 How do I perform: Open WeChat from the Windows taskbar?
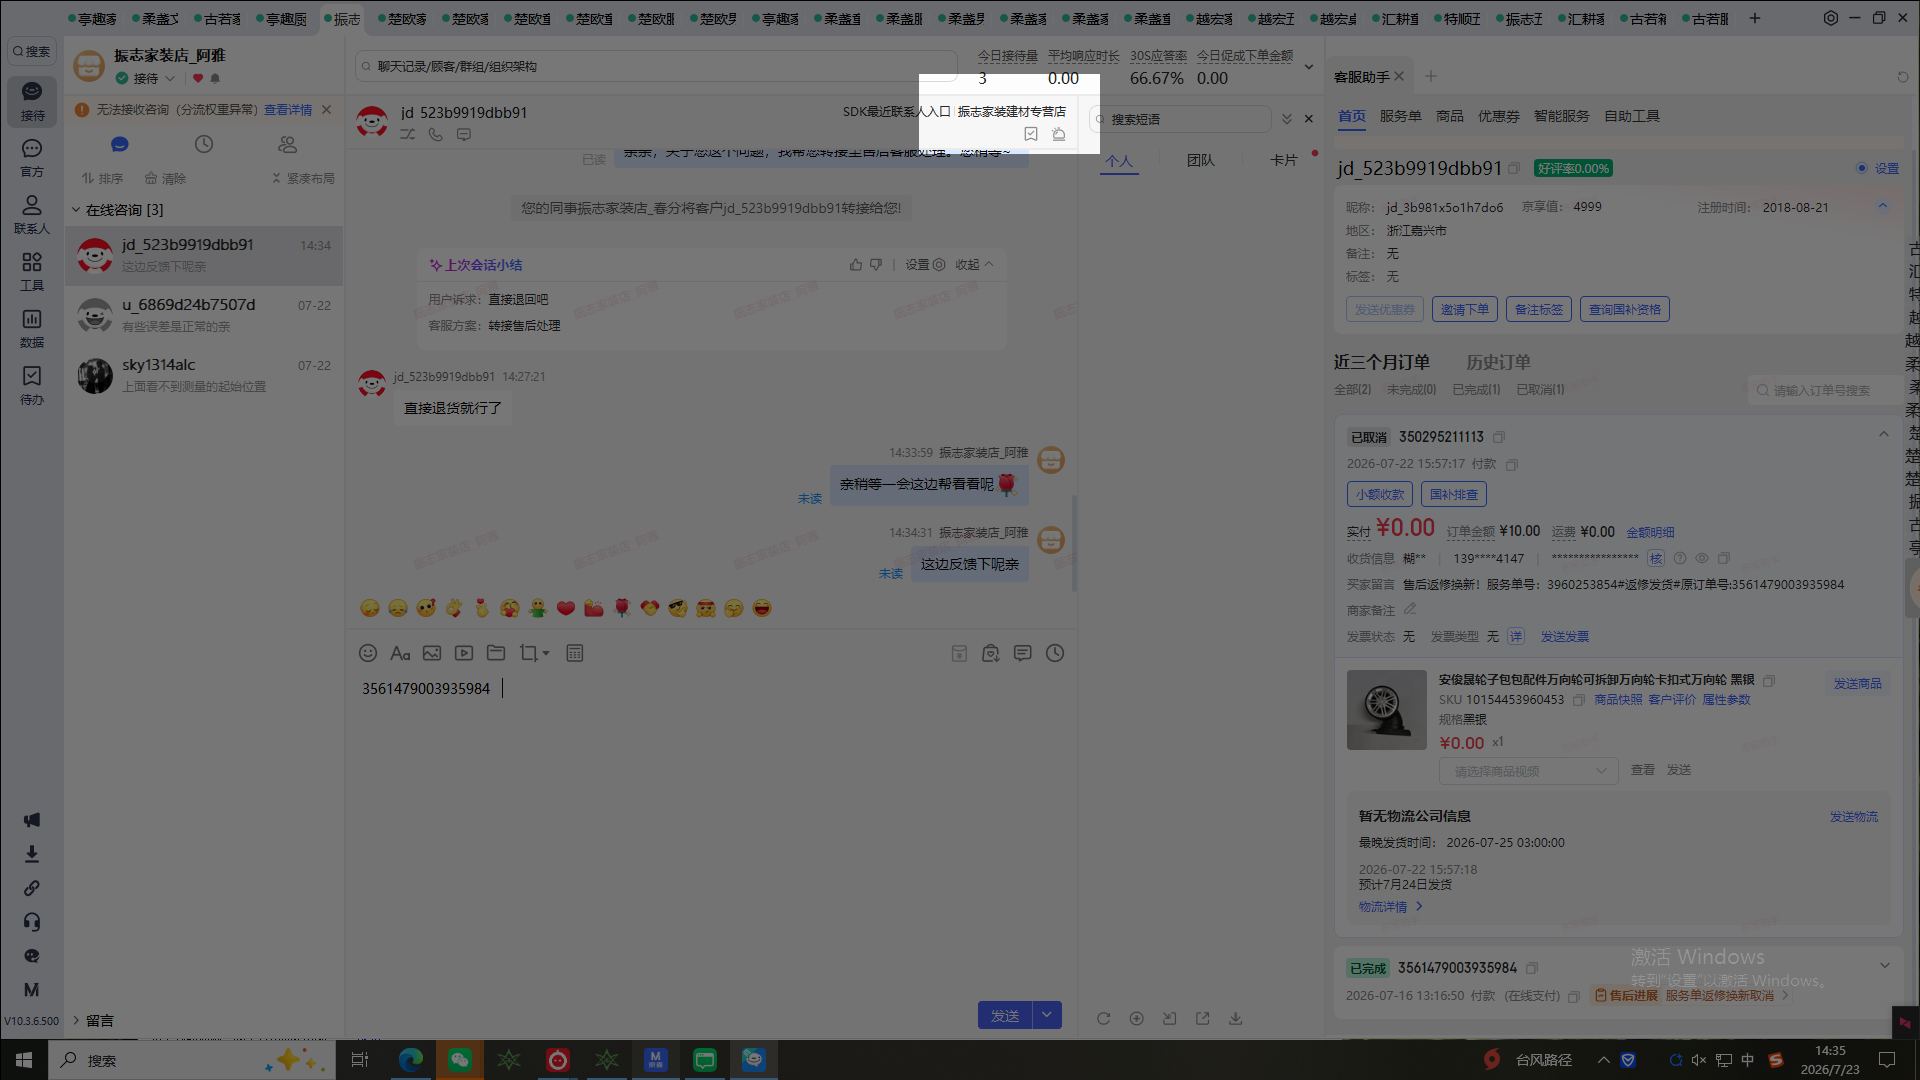[460, 1060]
